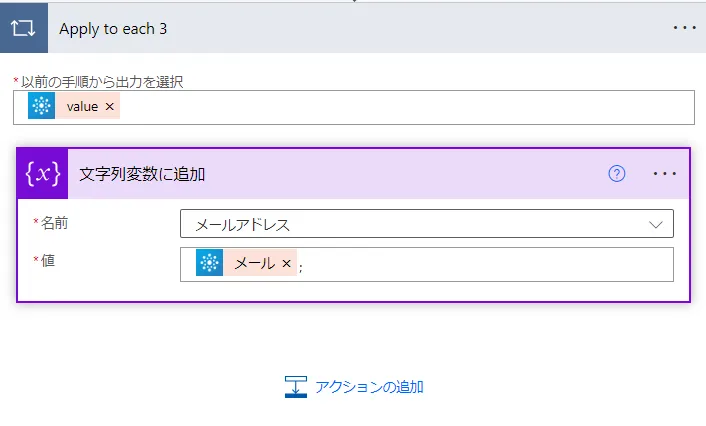Select the メール dynamic content token
The width and height of the screenshot is (706, 426).
(x=254, y=264)
